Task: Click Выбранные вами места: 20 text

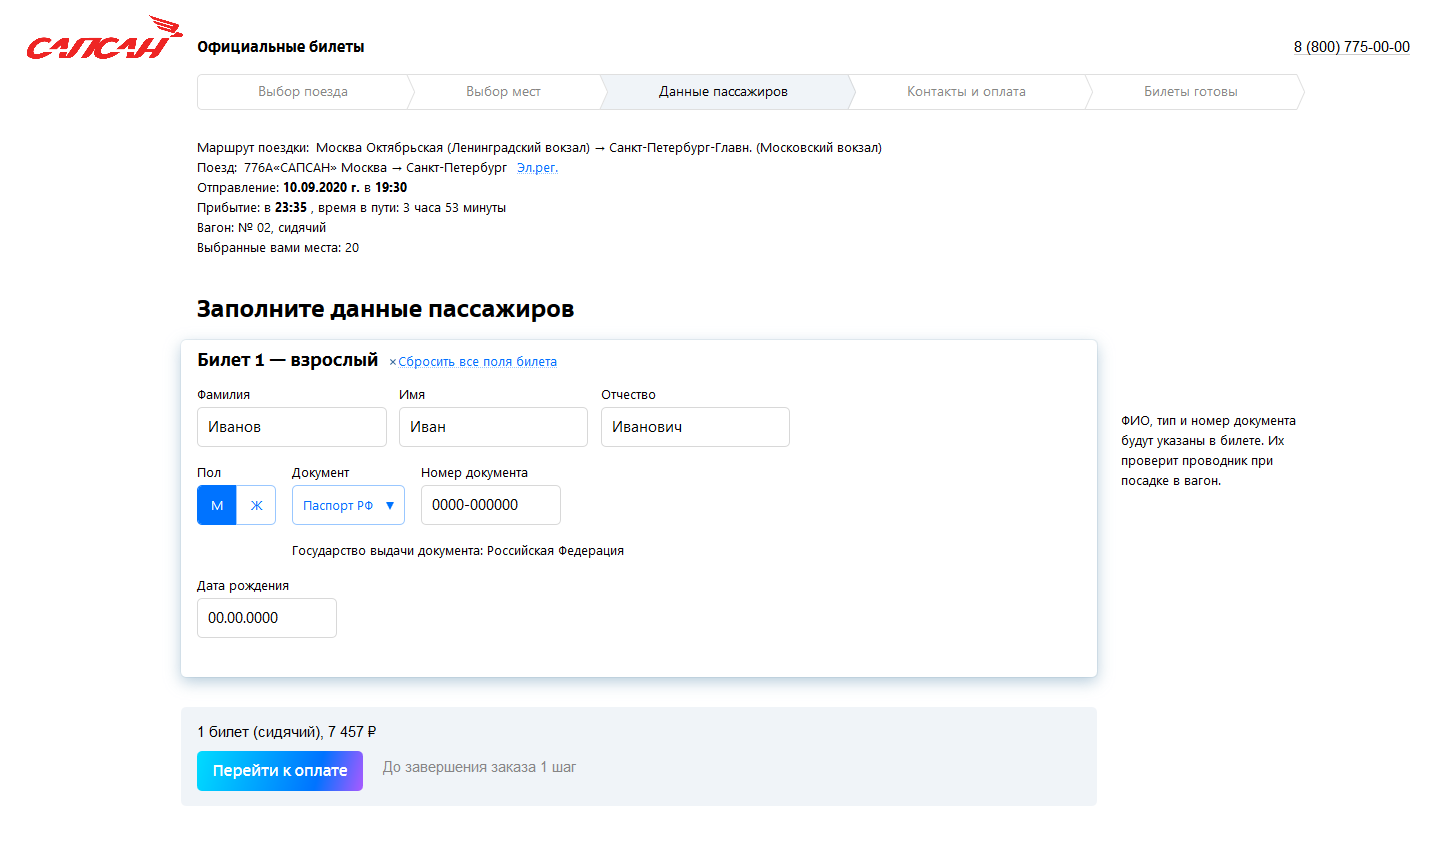Action: 278,248
